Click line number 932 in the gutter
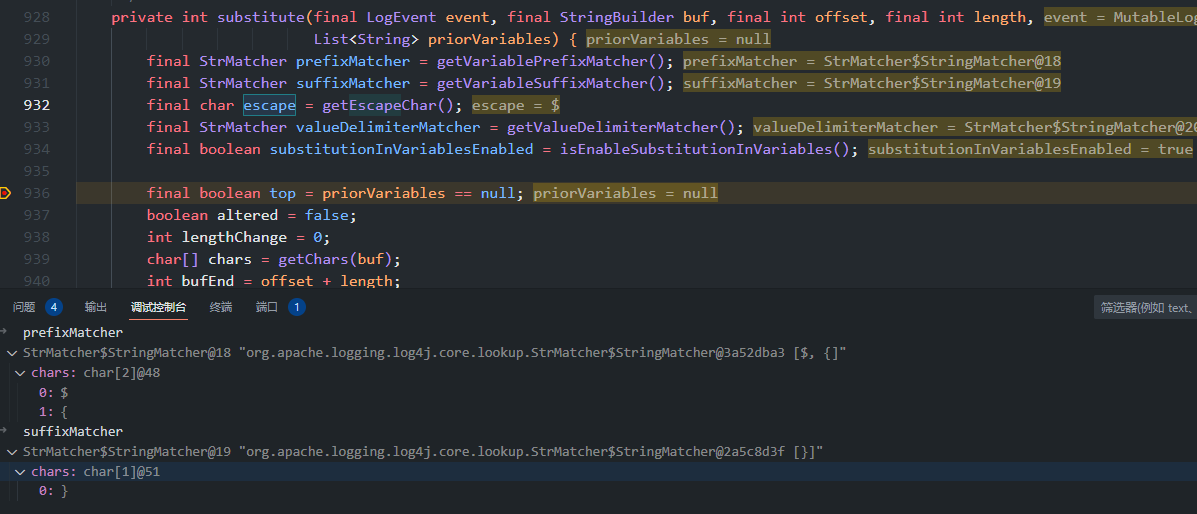Screen dimensions: 1197x514 click(36, 105)
